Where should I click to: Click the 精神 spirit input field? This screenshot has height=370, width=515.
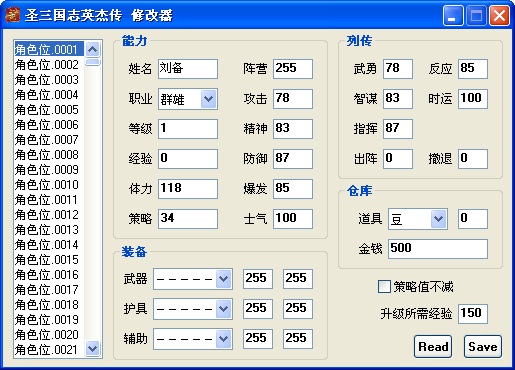click(x=293, y=129)
